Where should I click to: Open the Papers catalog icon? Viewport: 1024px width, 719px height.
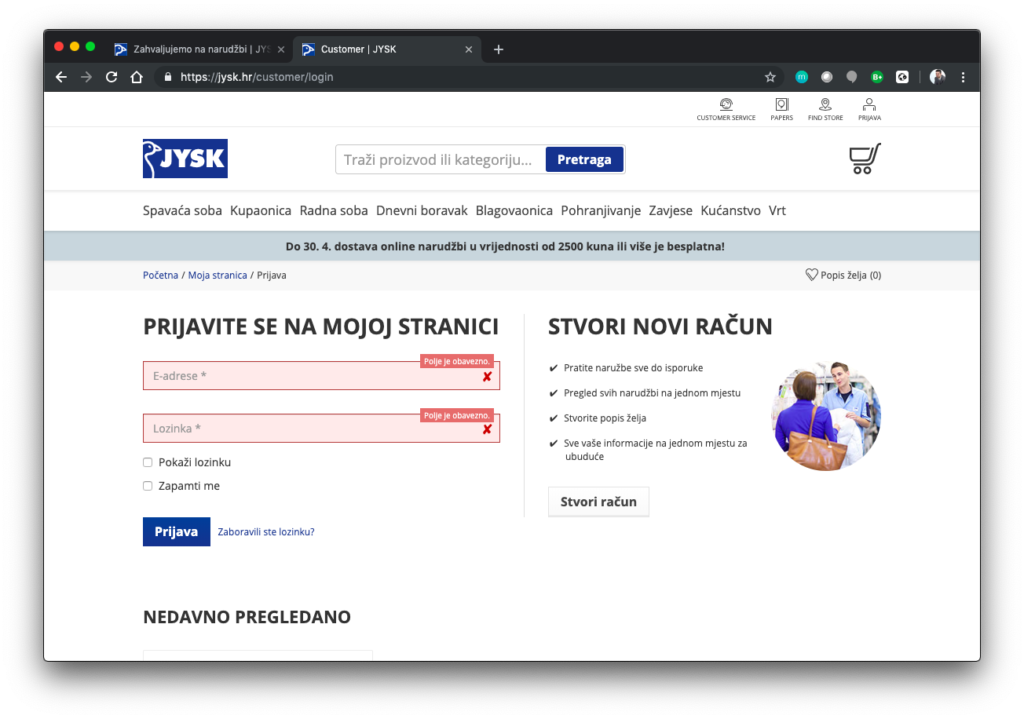tap(781, 105)
